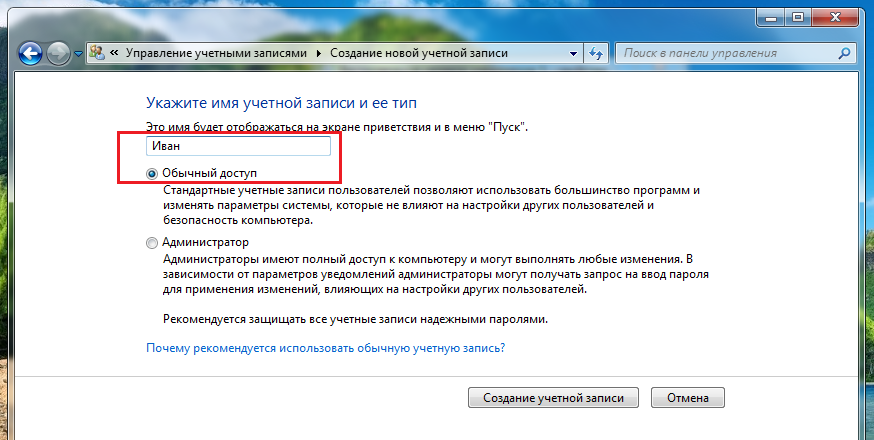This screenshot has width=874, height=440.
Task: Maximize the window
Action: 799,16
